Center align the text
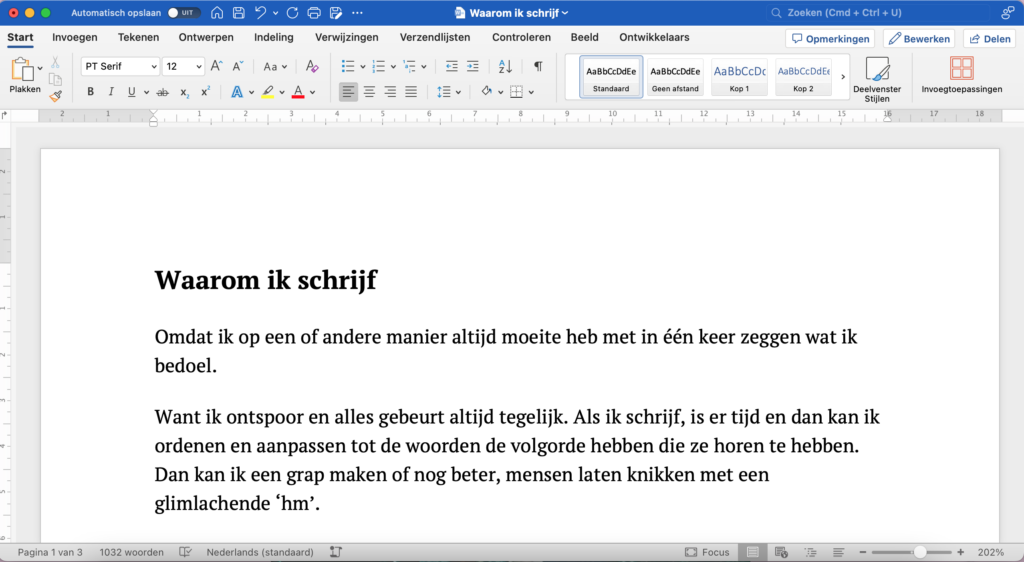The image size is (1024, 562). pos(369,92)
